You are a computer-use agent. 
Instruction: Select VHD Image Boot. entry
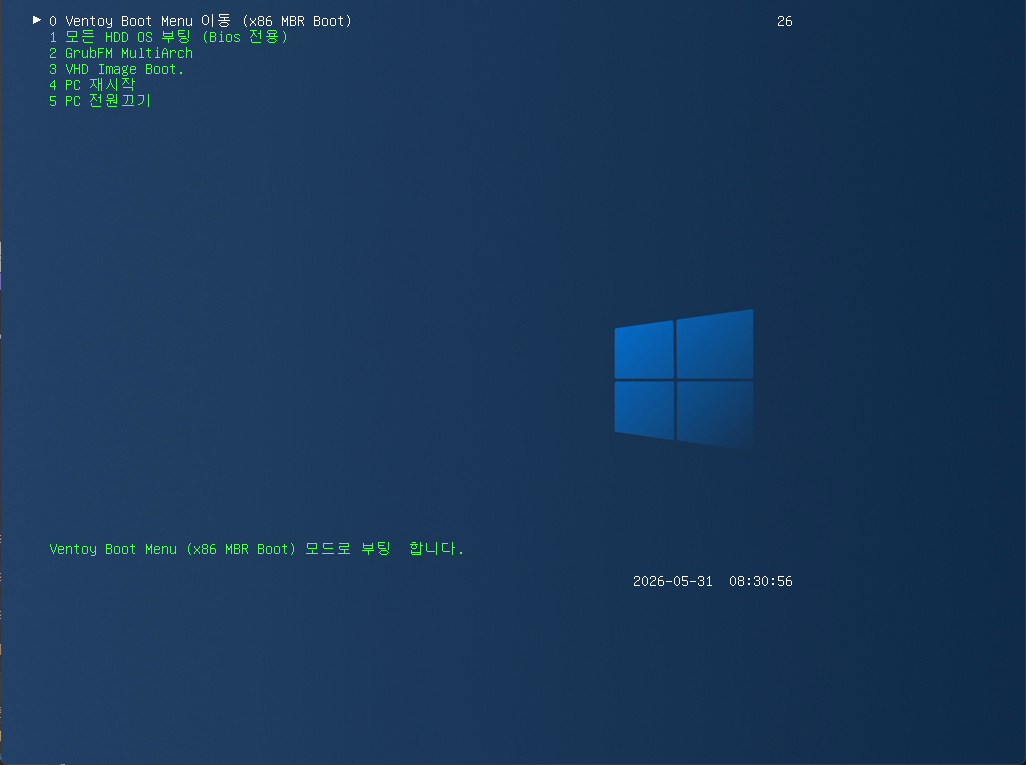(116, 69)
